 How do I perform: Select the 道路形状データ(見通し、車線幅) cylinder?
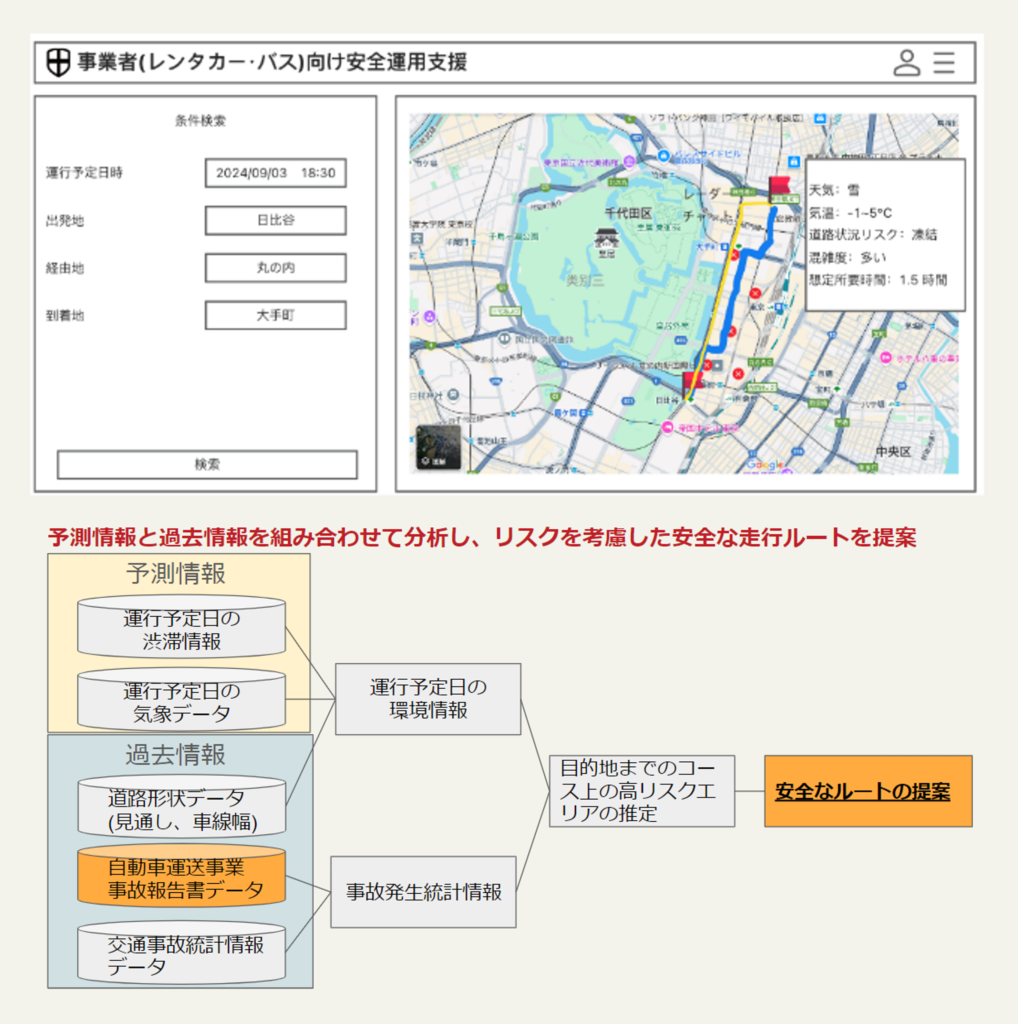point(182,807)
